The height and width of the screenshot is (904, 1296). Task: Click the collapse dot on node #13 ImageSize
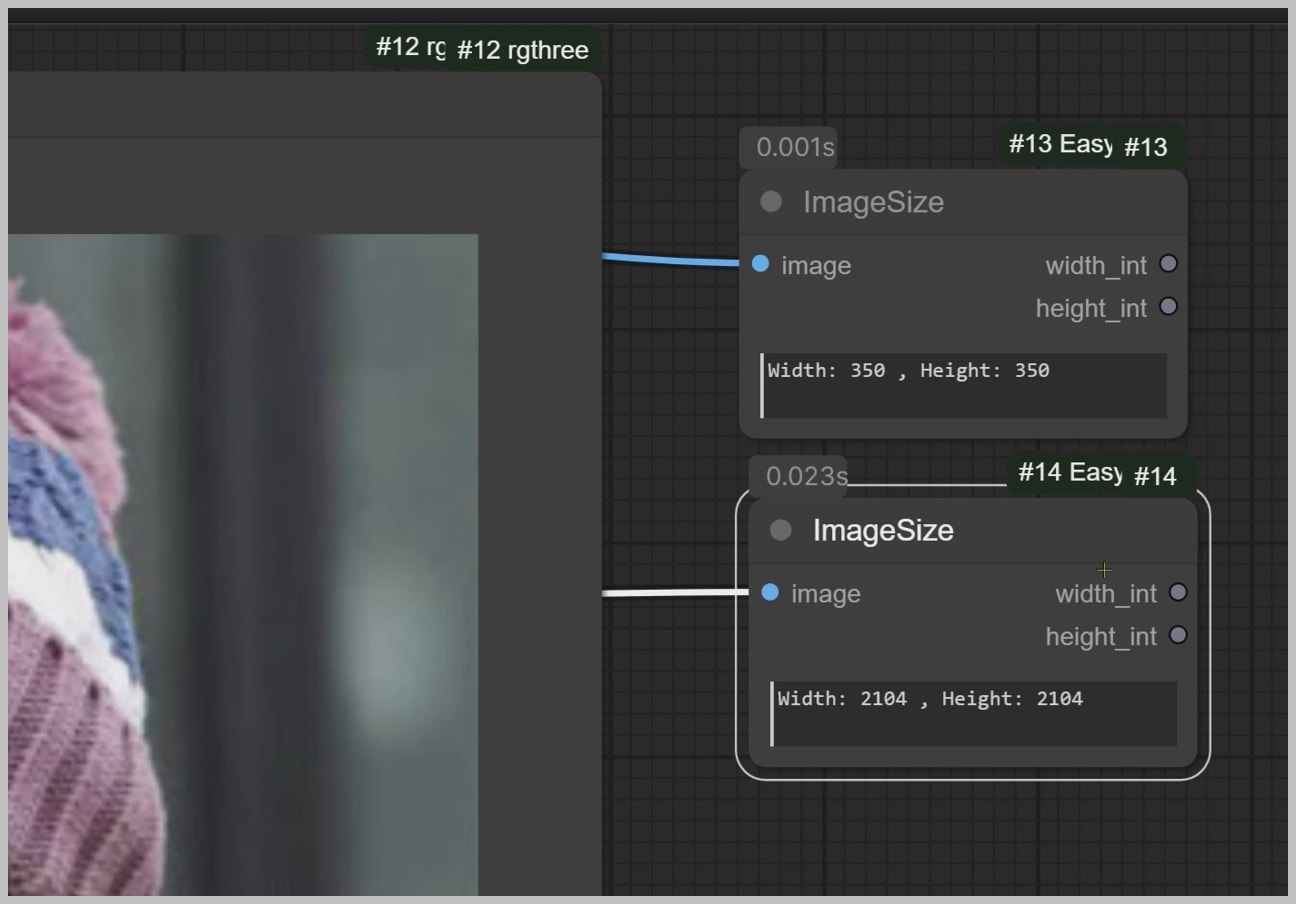pyautogui.click(x=771, y=202)
